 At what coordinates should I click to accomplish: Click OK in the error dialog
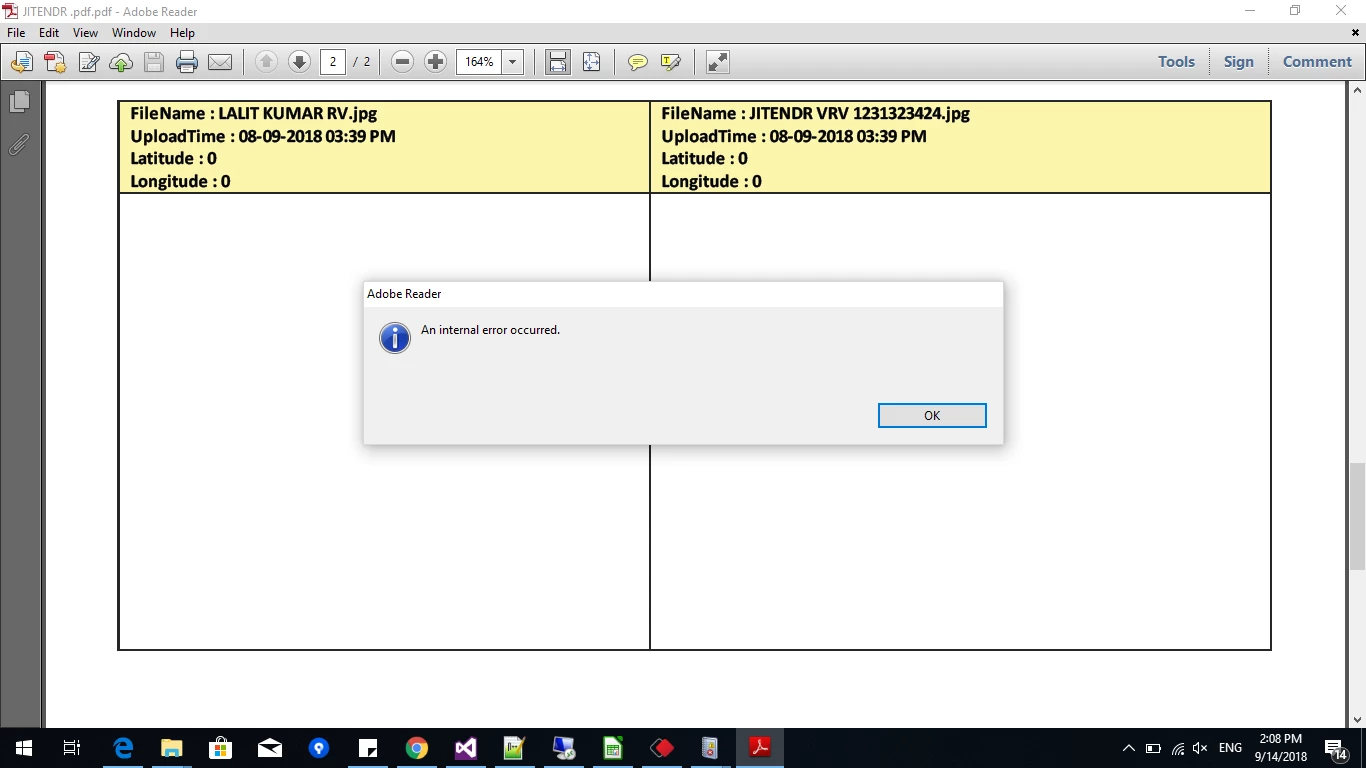tap(932, 416)
